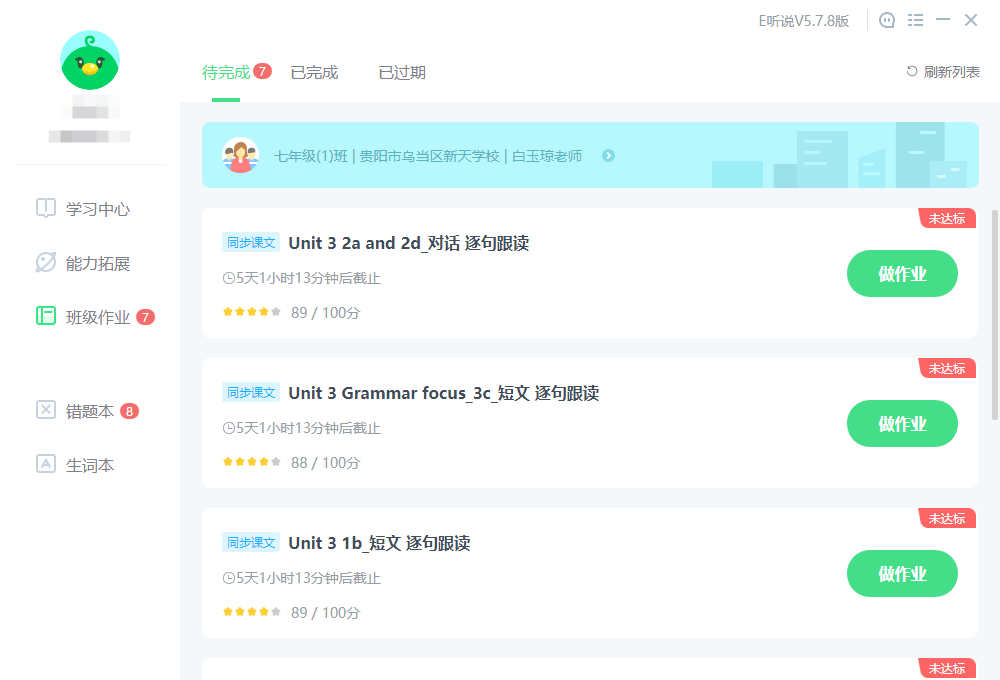Select the 能力拓展 compass icon
The height and width of the screenshot is (680, 1000).
point(46,262)
